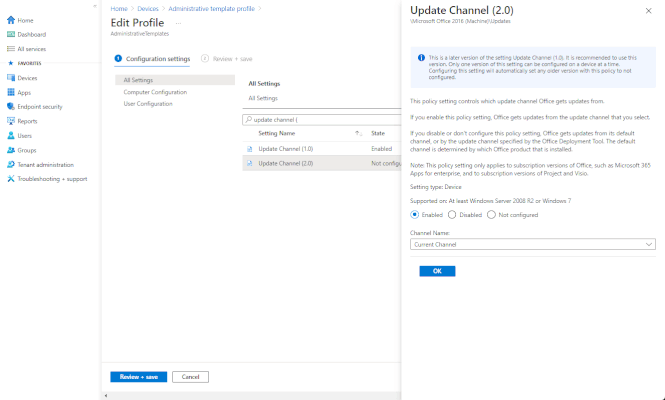Open the Apps grid icon
This screenshot has height=400, width=665.
point(11,92)
